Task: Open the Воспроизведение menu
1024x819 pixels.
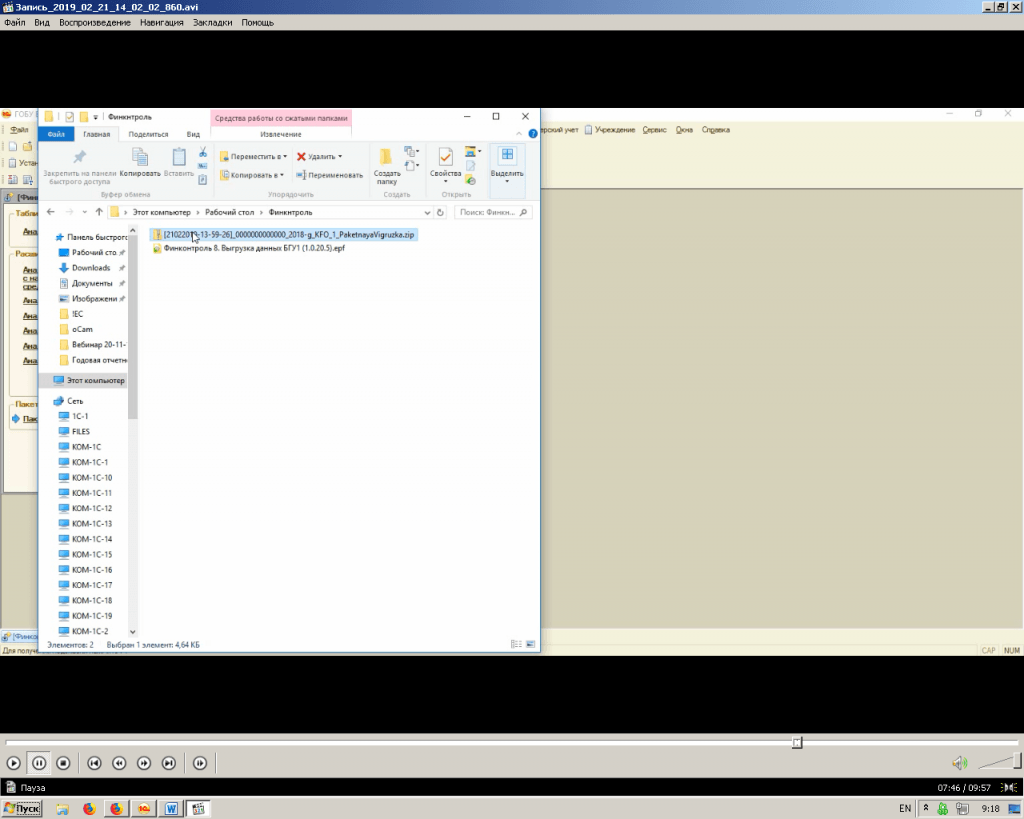Action: tap(94, 22)
